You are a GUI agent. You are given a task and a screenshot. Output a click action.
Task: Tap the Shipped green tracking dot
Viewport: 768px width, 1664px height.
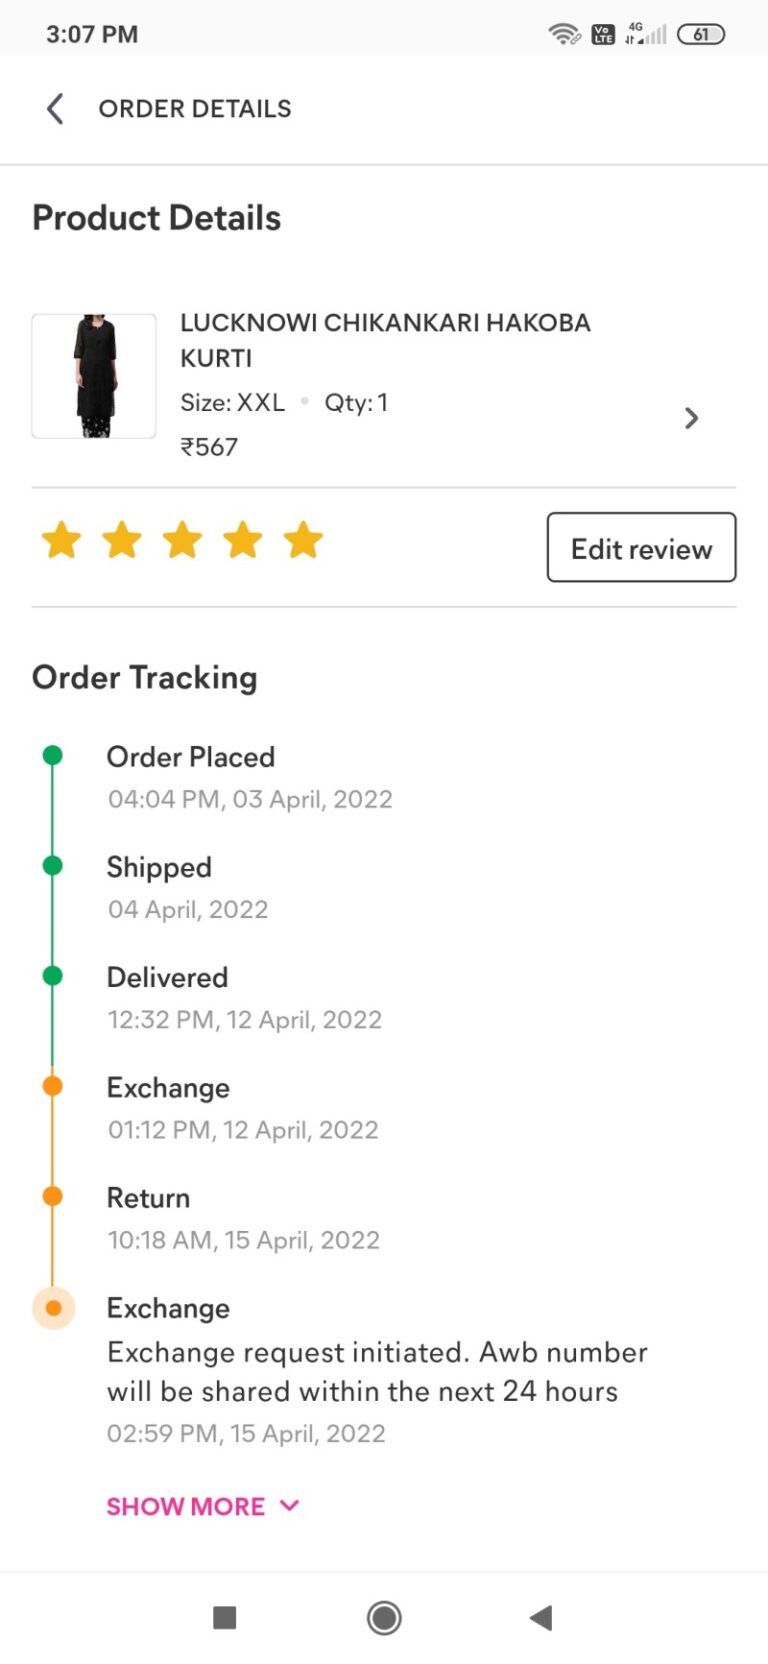click(53, 865)
